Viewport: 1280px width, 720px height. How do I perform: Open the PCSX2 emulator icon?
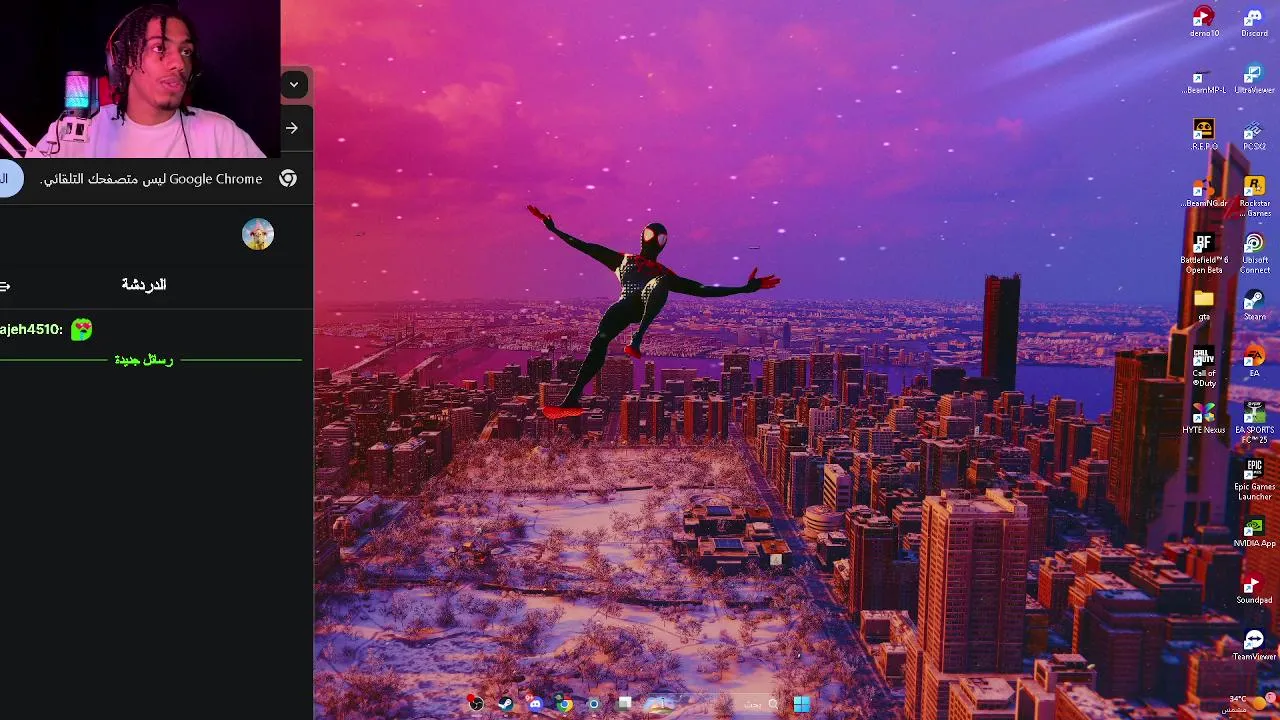[1254, 136]
